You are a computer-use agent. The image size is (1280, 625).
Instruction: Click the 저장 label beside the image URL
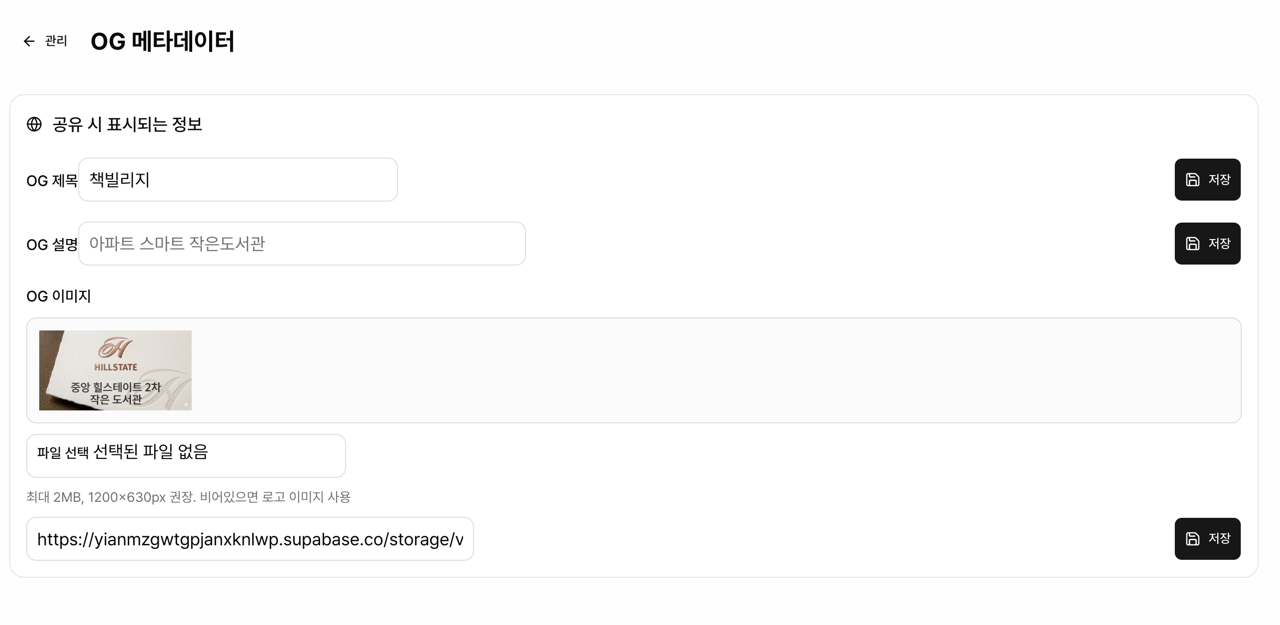(x=1219, y=539)
